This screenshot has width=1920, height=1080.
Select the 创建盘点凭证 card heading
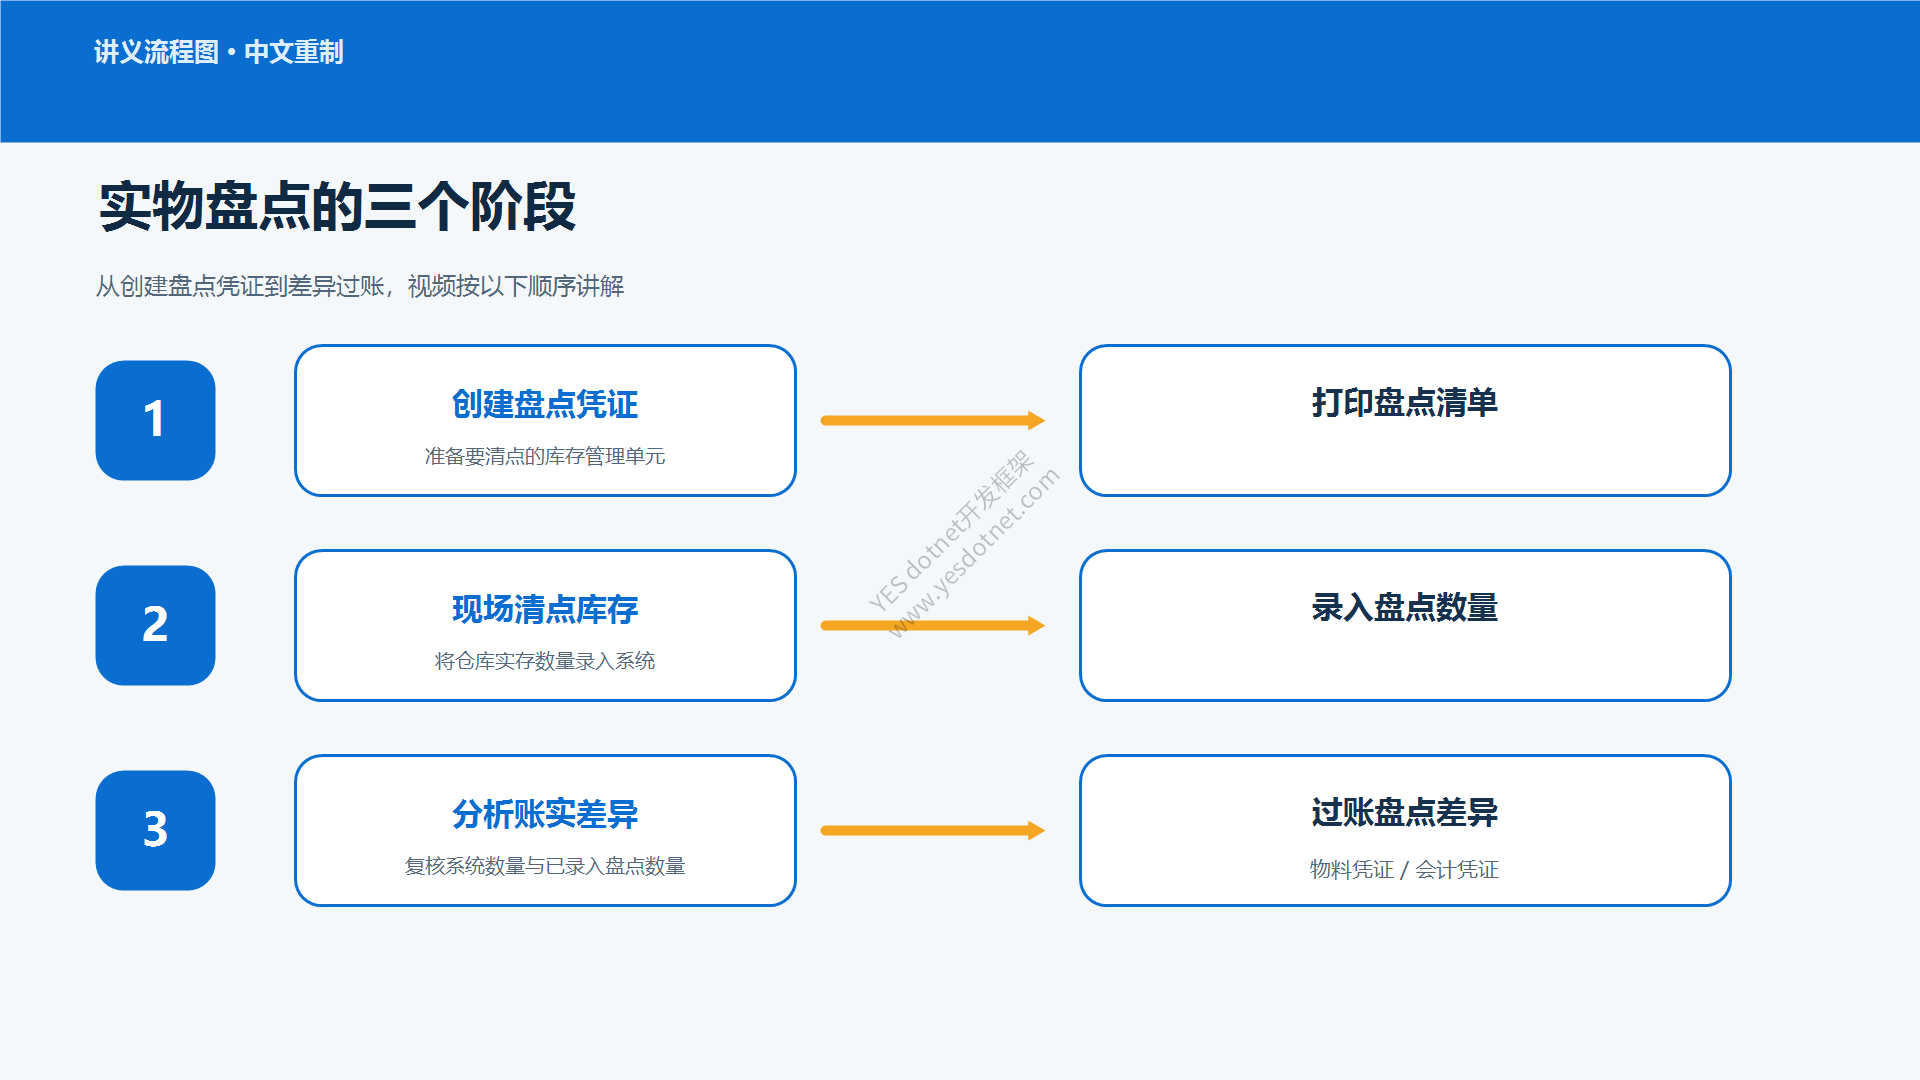(x=545, y=404)
